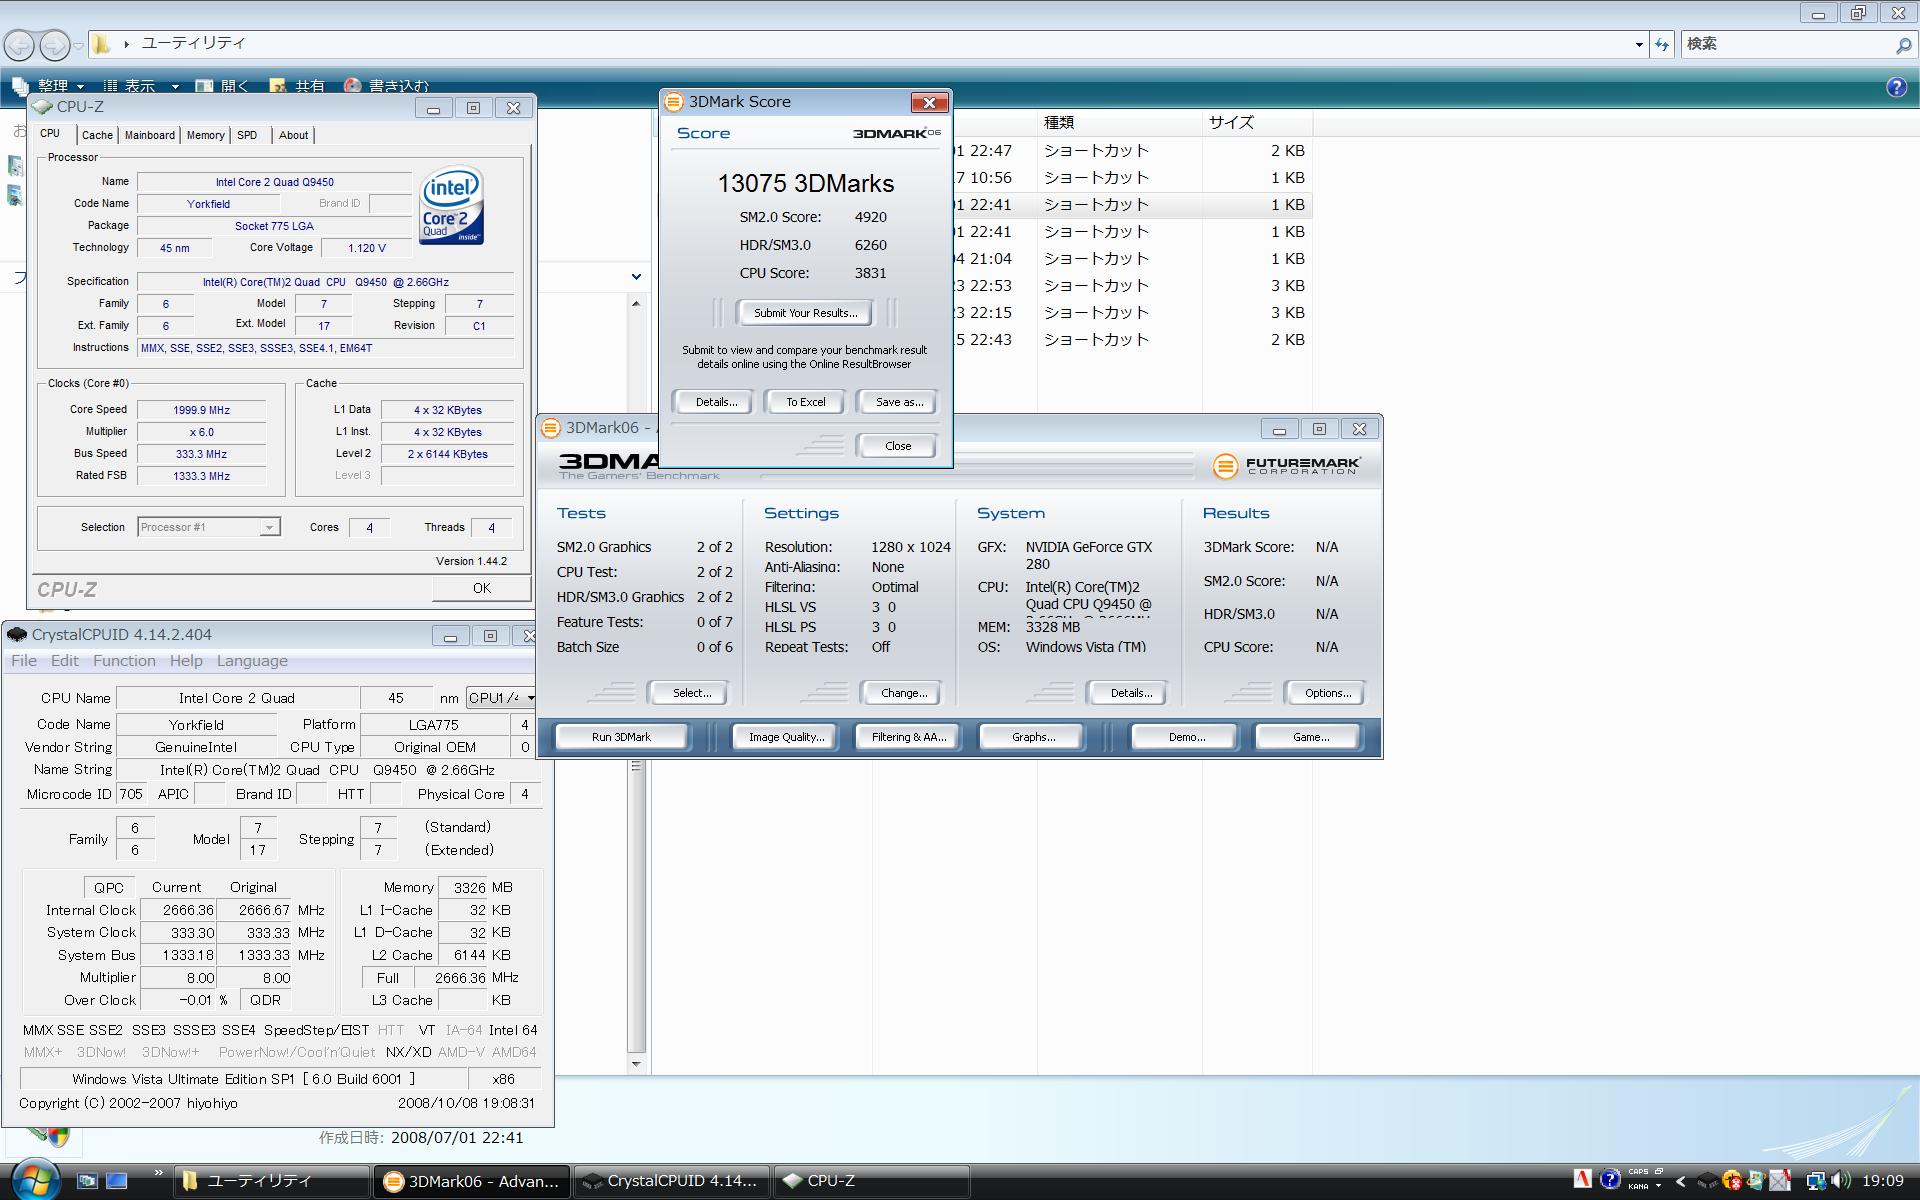Open the File menu in CrystalCPUID
The image size is (1920, 1200).
click(23, 661)
